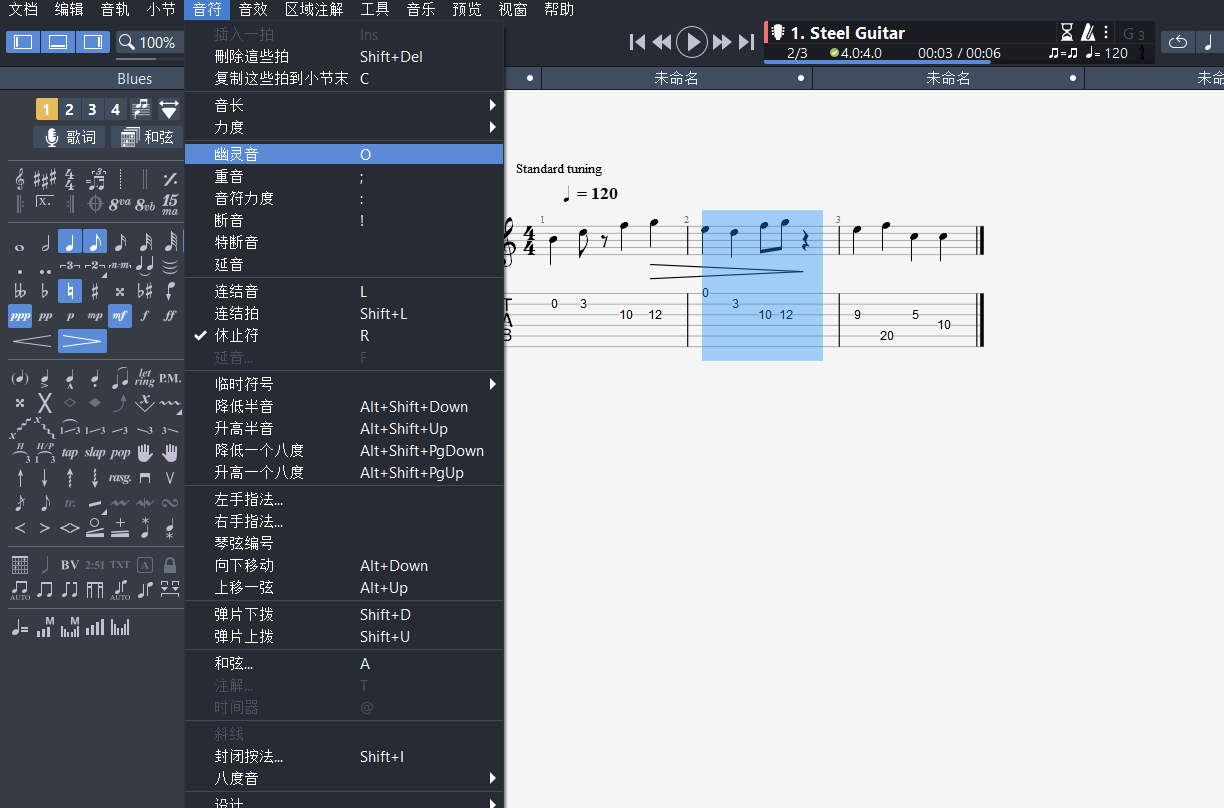Select the sharp accidental icon
The height and width of the screenshot is (808, 1224).
[x=94, y=290]
